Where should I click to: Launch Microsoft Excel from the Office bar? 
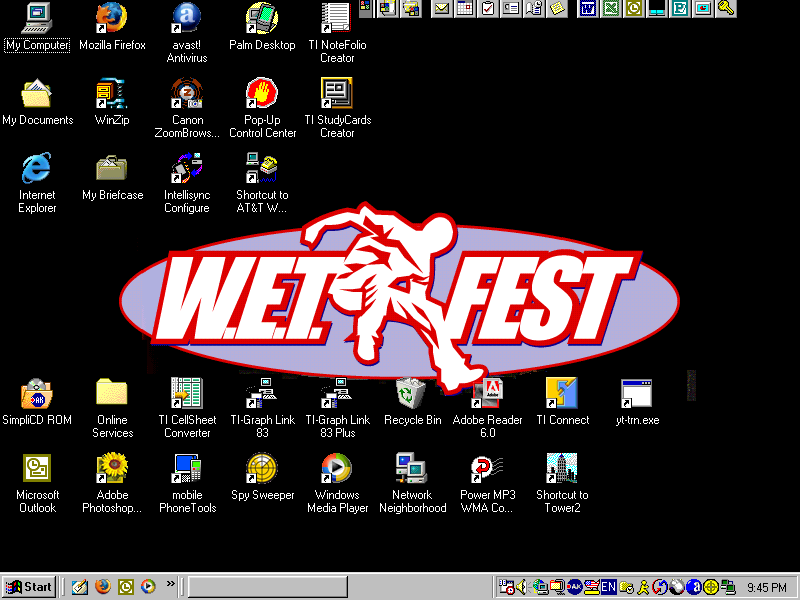(611, 8)
